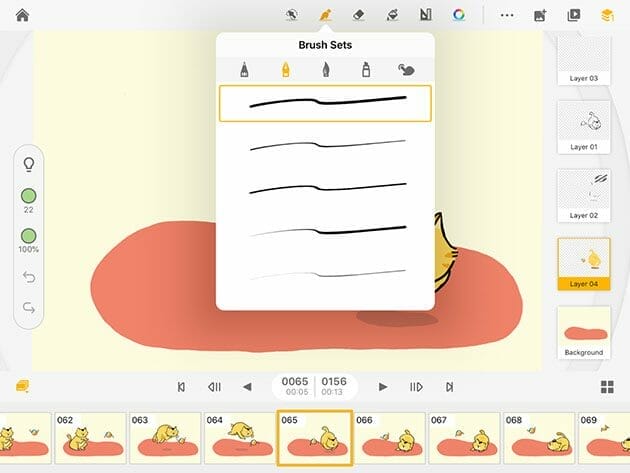The width and height of the screenshot is (630, 473).
Task: Switch to the smudge brush set tab
Action: click(x=406, y=70)
